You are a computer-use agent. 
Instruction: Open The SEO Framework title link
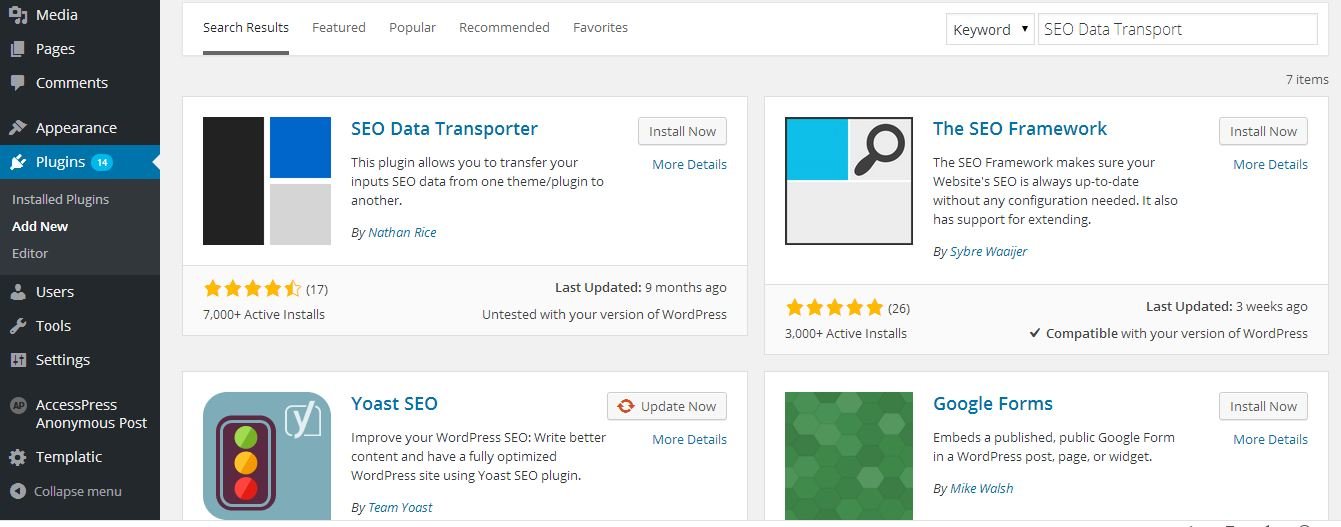coord(1020,128)
